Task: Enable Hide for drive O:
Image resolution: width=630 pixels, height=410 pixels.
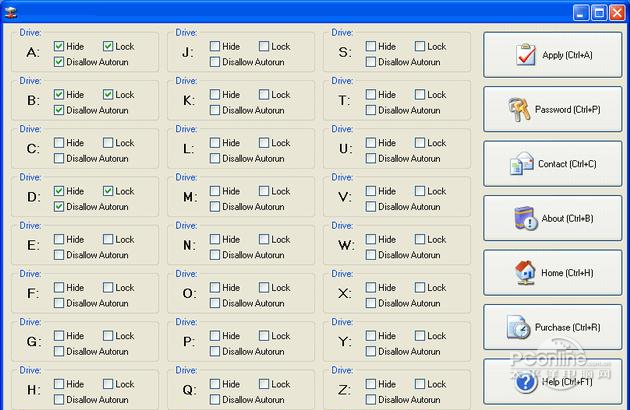Action: (x=215, y=287)
